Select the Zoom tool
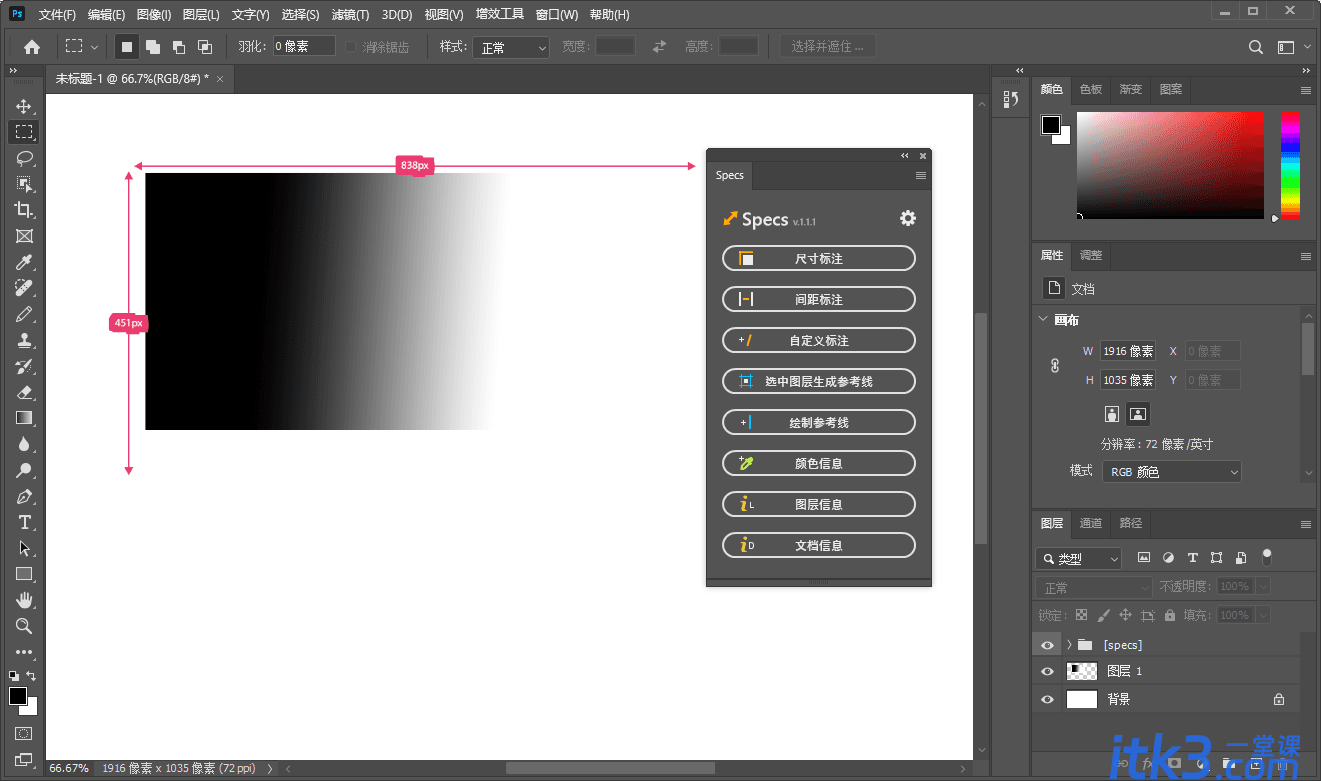This screenshot has height=781, width=1321. tap(24, 626)
